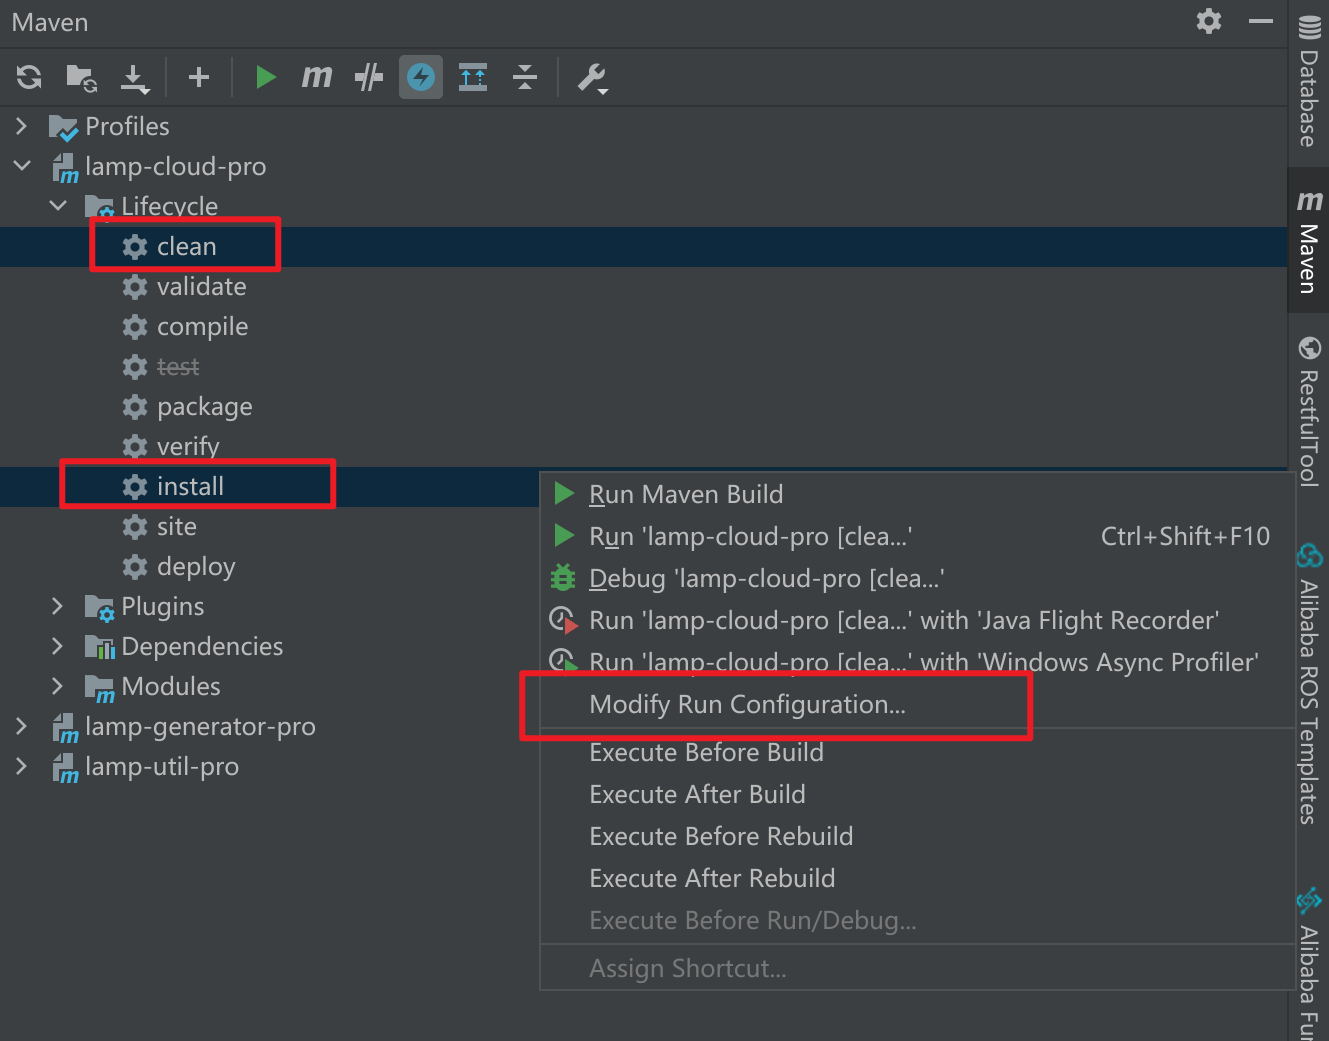The height and width of the screenshot is (1041, 1329).
Task: Expand the lamp-generator-pro project
Action: [x=21, y=726]
